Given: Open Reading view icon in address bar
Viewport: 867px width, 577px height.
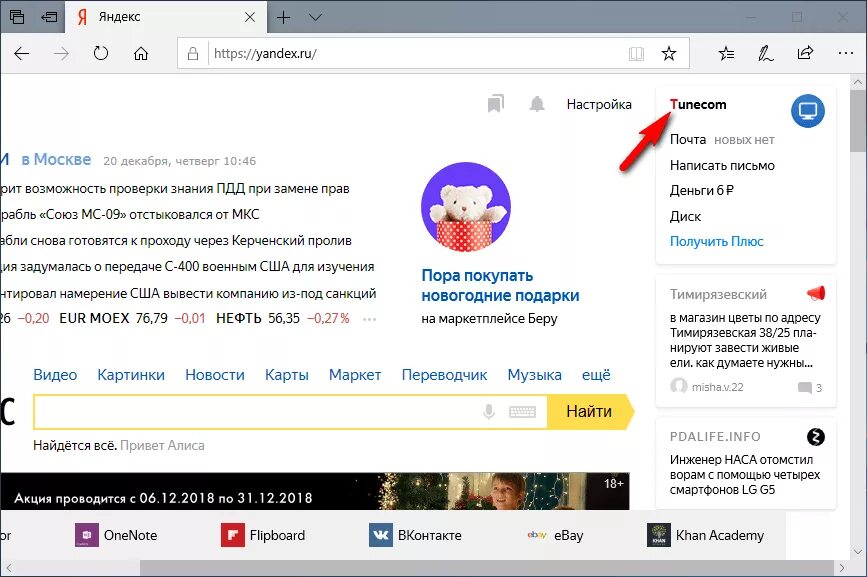Looking at the screenshot, I should pos(636,54).
